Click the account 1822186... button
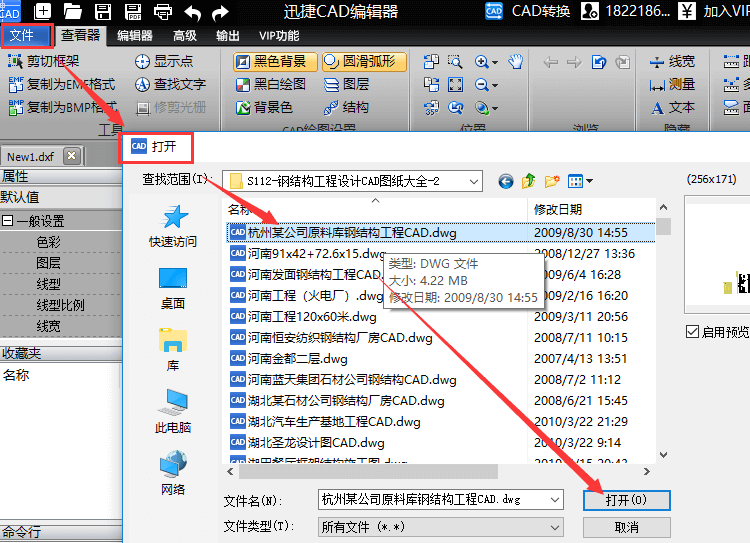This screenshot has height=543, width=750. [626, 11]
